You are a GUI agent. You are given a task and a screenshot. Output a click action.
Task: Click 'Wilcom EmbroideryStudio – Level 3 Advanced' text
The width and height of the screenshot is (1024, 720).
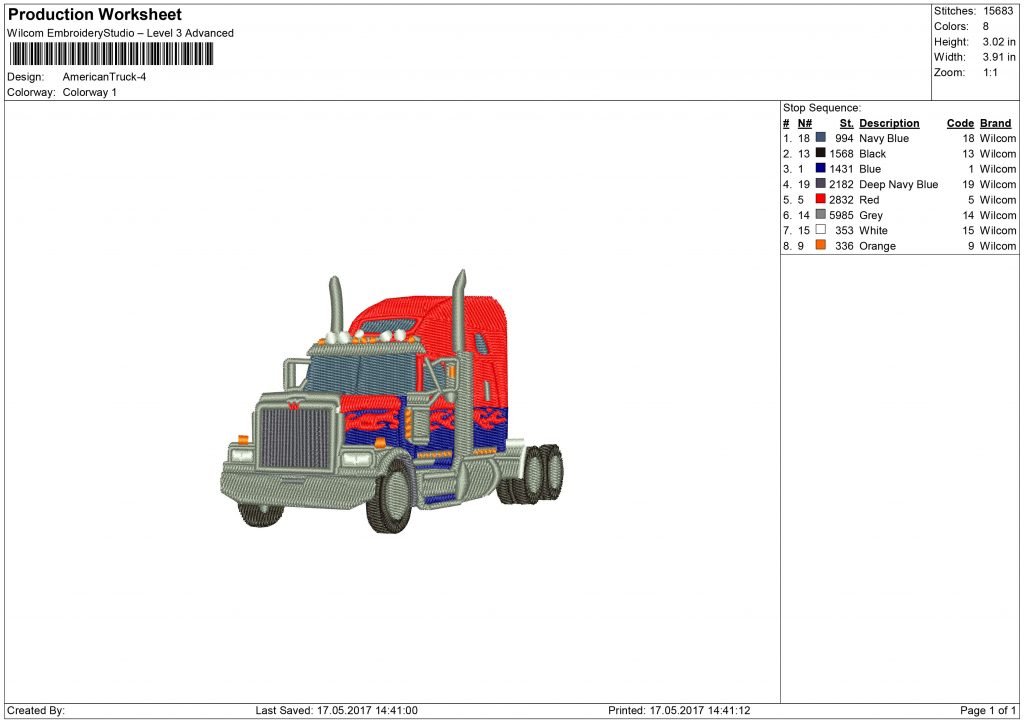click(120, 33)
